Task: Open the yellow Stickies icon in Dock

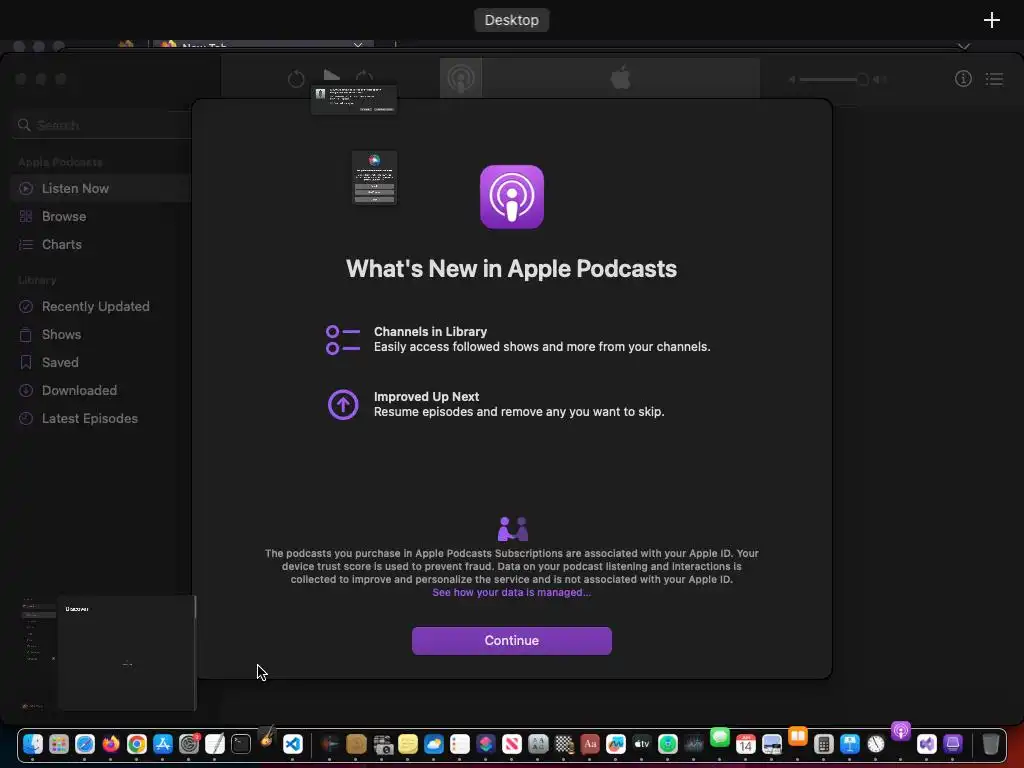Action: 408,744
